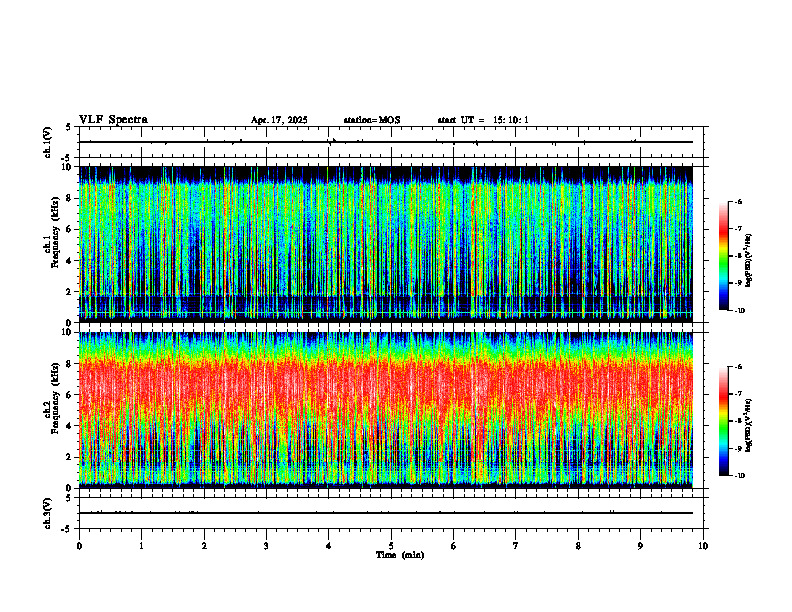The width and height of the screenshot is (792, 612).
Task: Select the "start UT = 15:10:1" text
Action: click(483, 120)
